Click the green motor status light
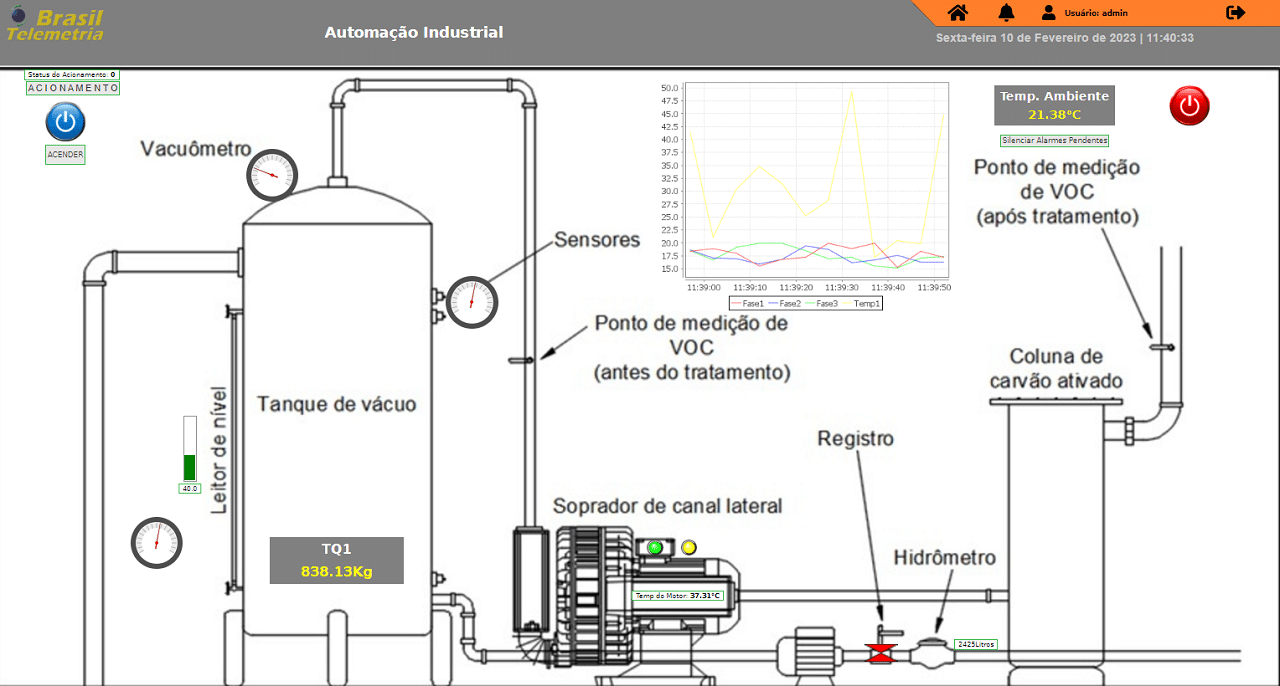 point(655,547)
